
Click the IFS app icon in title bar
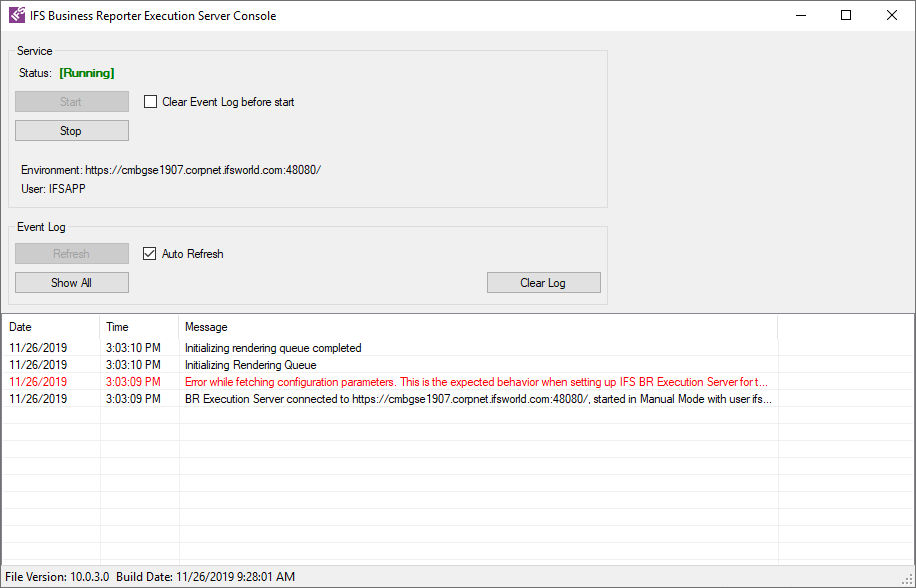coord(17,15)
